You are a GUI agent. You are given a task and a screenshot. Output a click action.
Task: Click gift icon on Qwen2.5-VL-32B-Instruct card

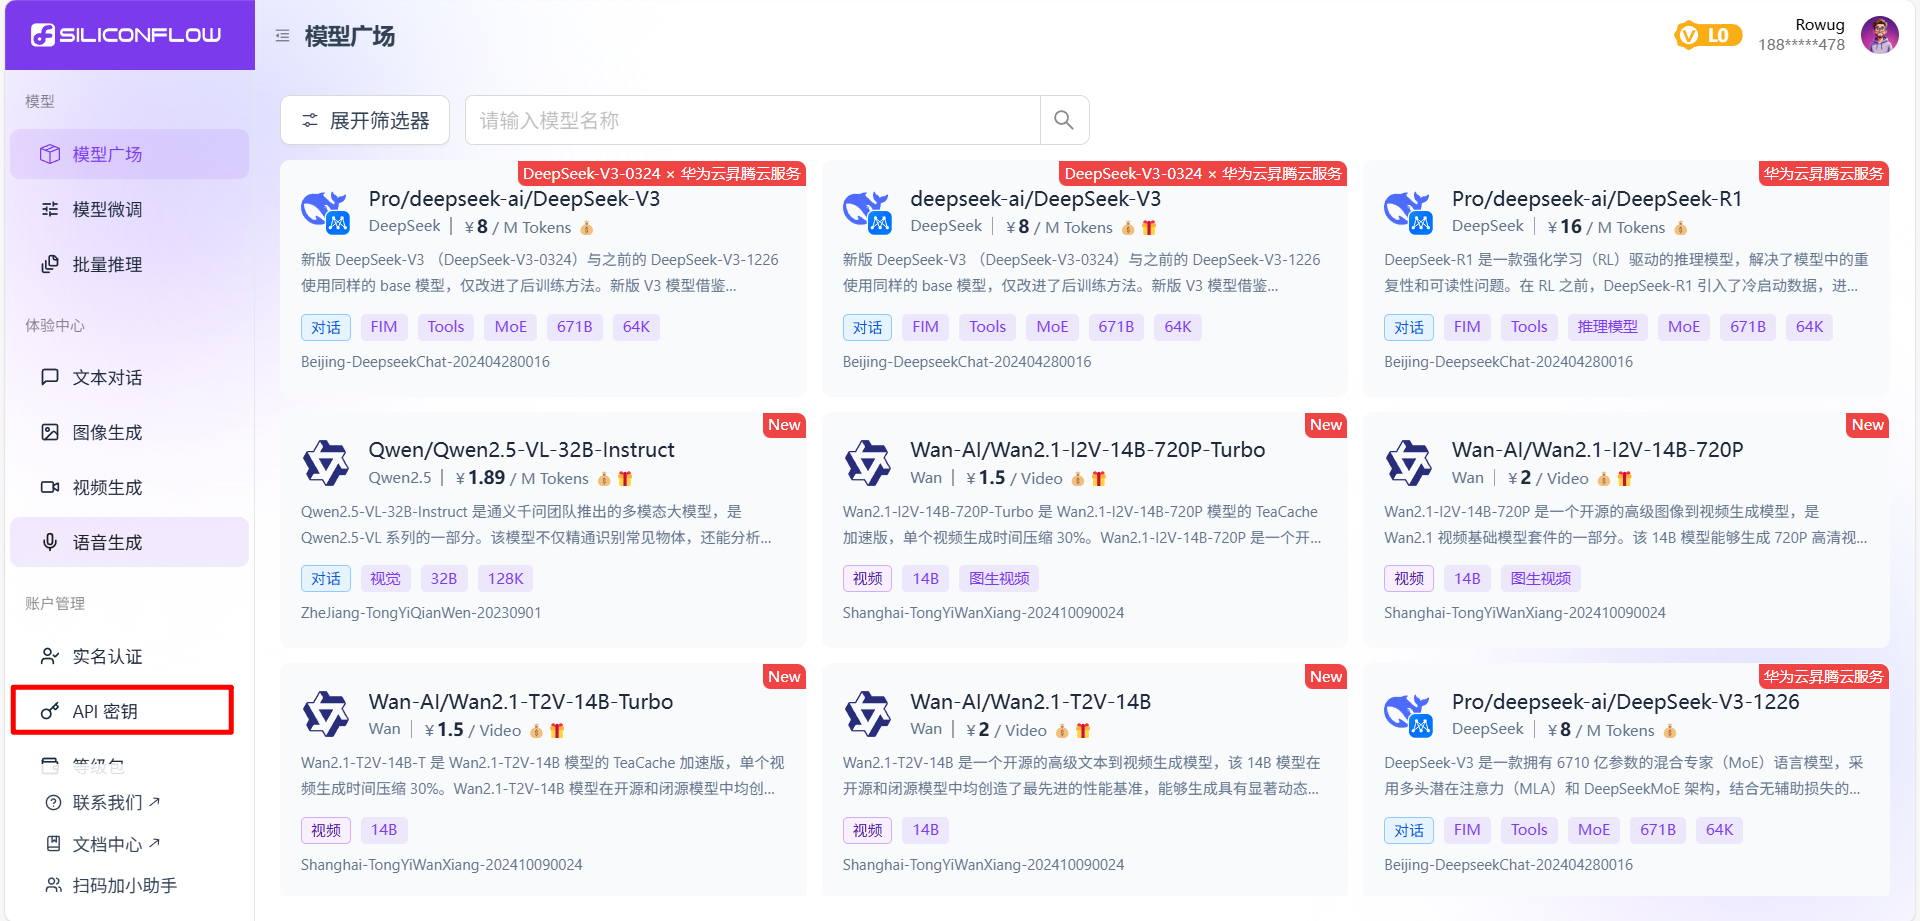click(625, 479)
